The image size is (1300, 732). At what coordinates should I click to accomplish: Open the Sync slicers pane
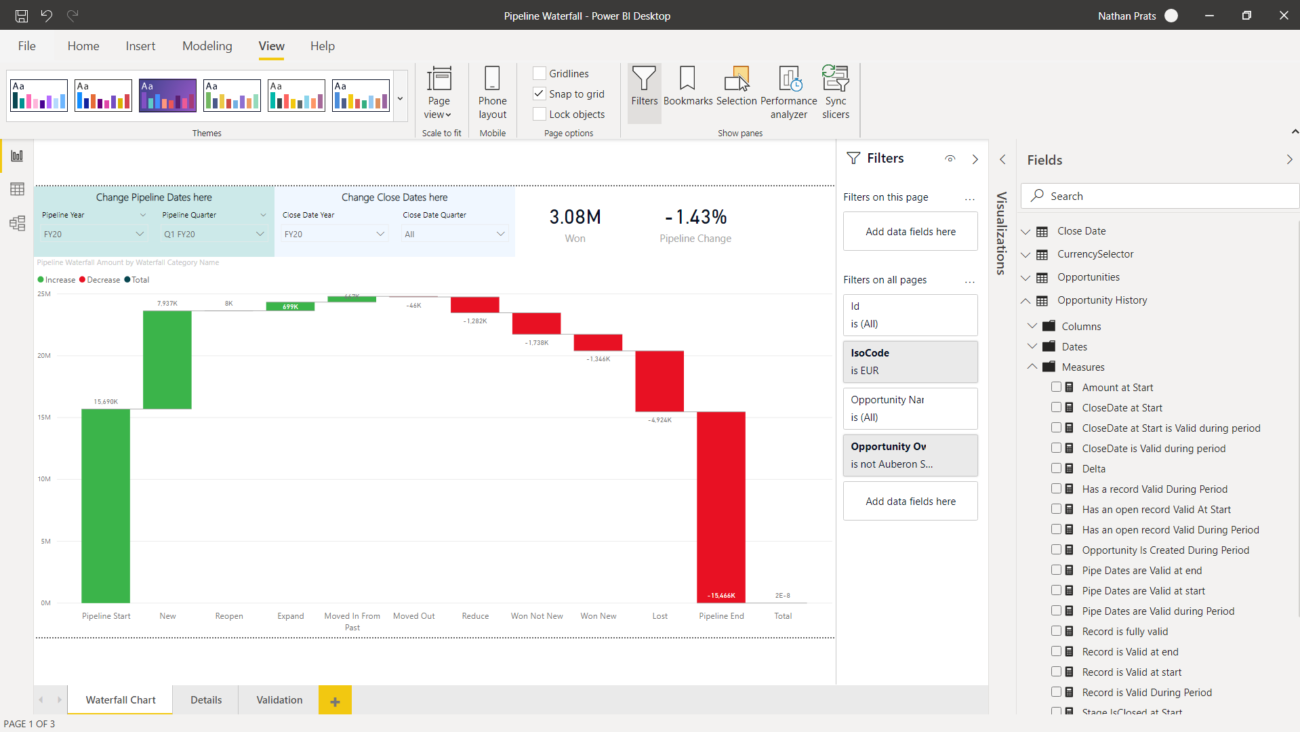point(835,91)
